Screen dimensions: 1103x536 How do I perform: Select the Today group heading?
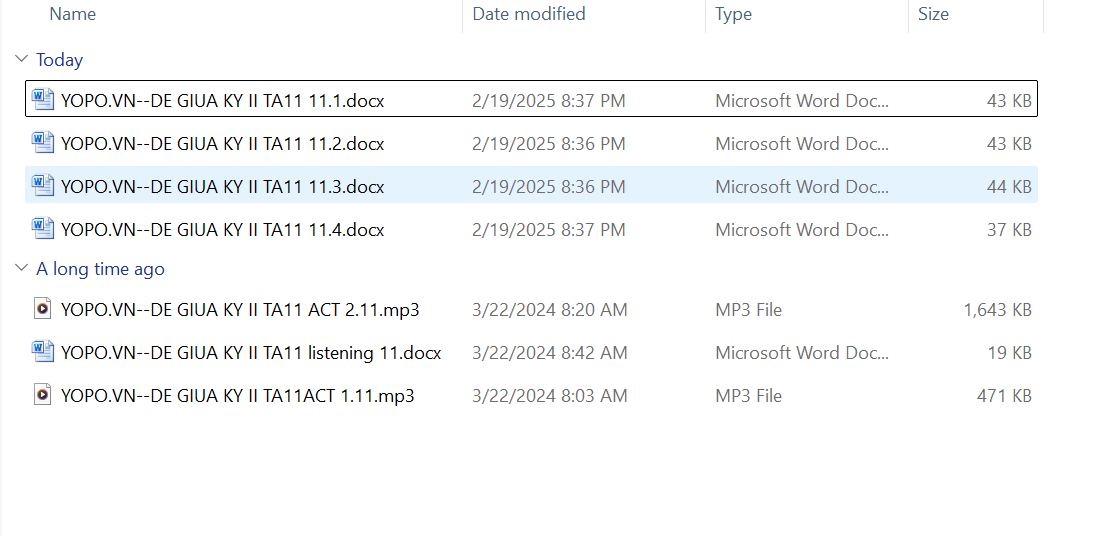tap(59, 60)
